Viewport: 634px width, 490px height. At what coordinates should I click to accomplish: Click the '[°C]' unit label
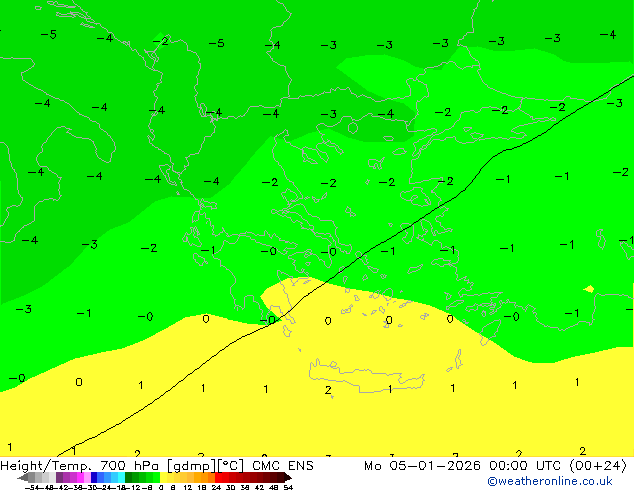(230, 466)
